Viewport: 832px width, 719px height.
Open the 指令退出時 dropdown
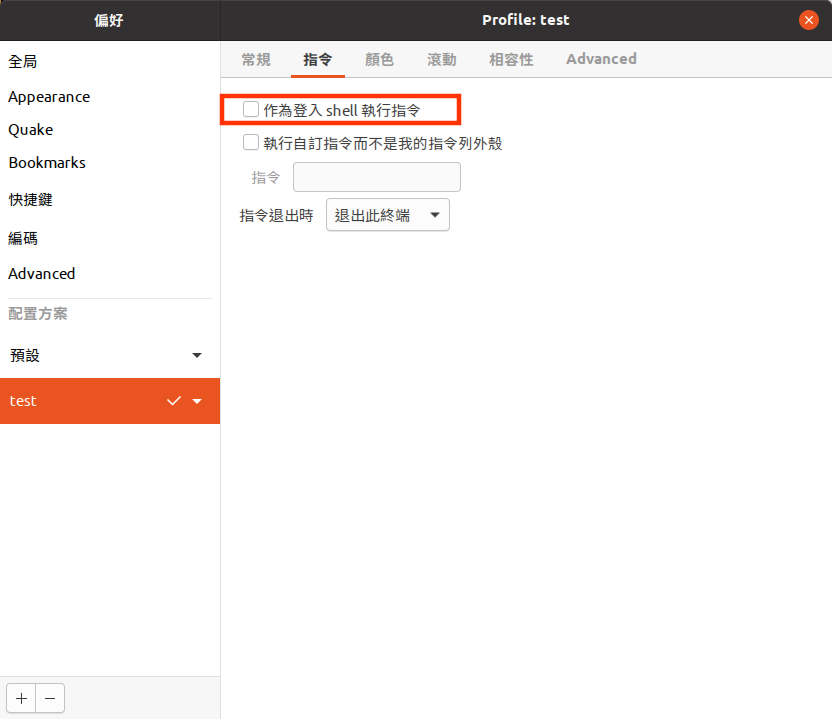coord(388,215)
